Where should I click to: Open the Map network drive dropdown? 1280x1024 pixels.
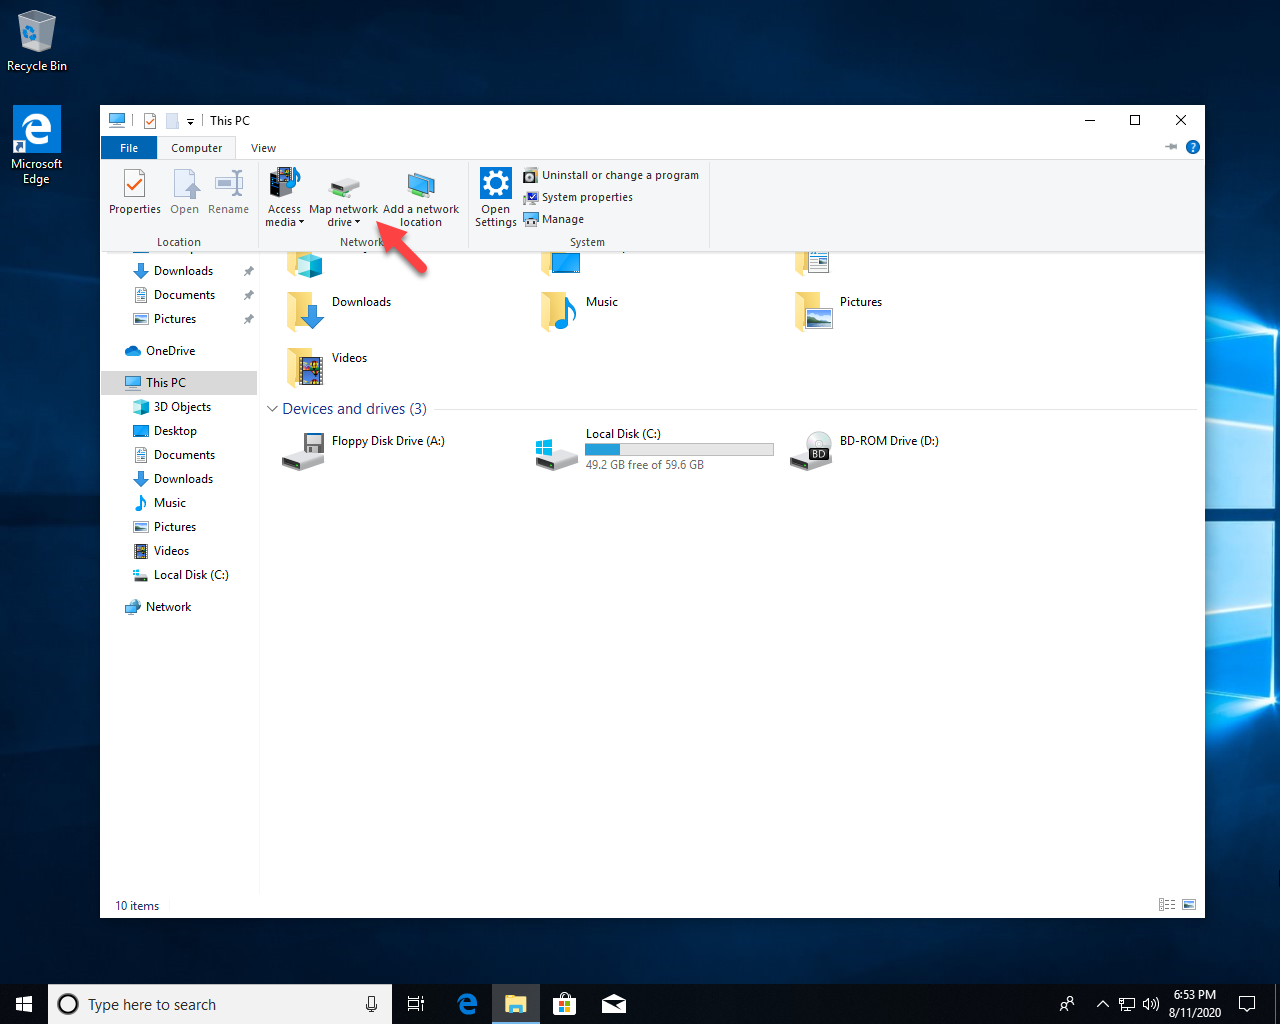(343, 216)
